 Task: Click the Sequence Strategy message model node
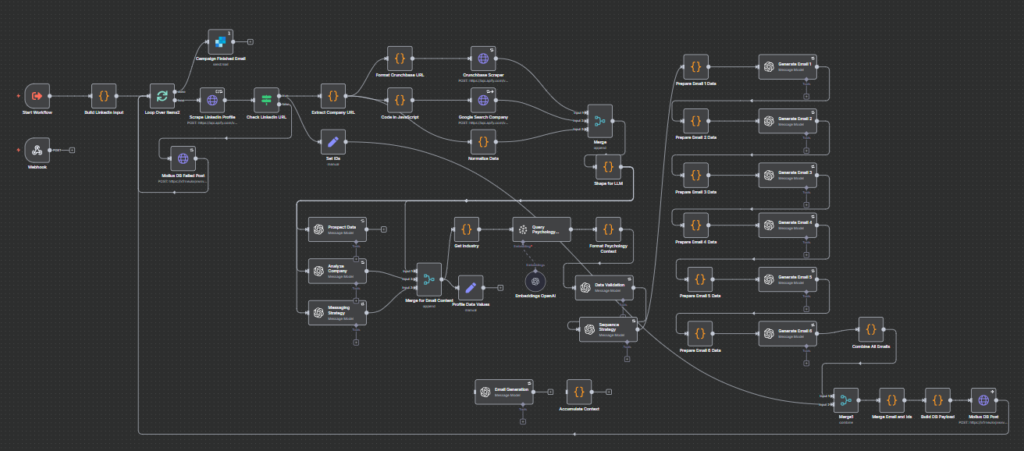tap(608, 329)
